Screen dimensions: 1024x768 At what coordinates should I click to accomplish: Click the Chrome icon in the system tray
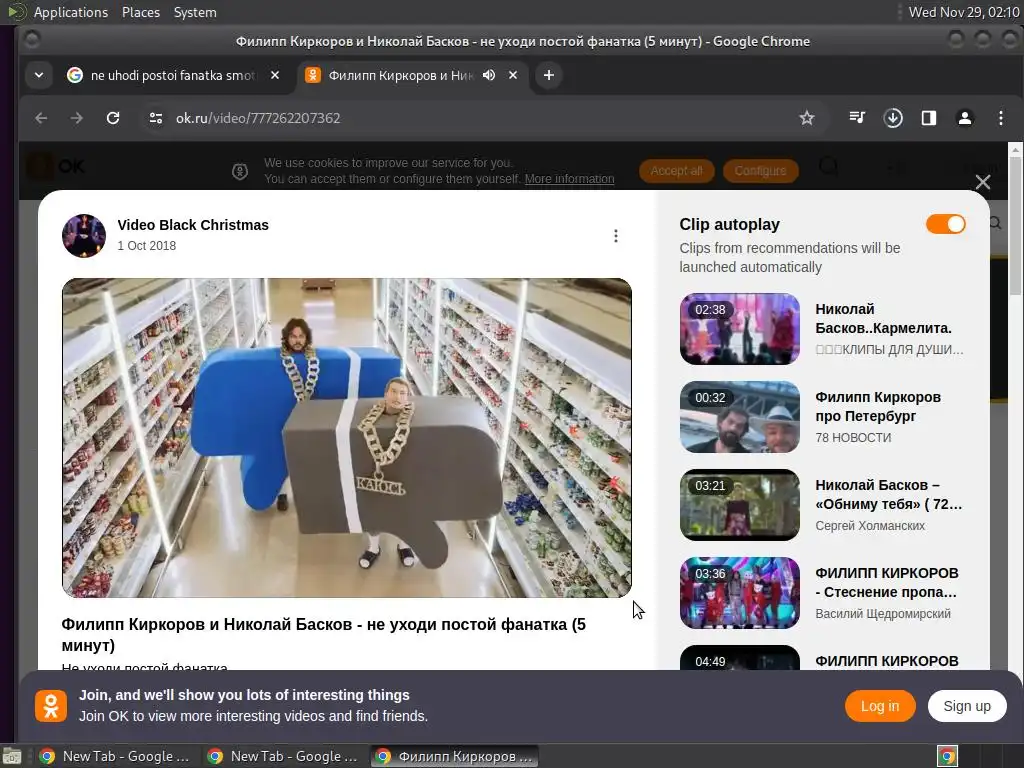947,756
